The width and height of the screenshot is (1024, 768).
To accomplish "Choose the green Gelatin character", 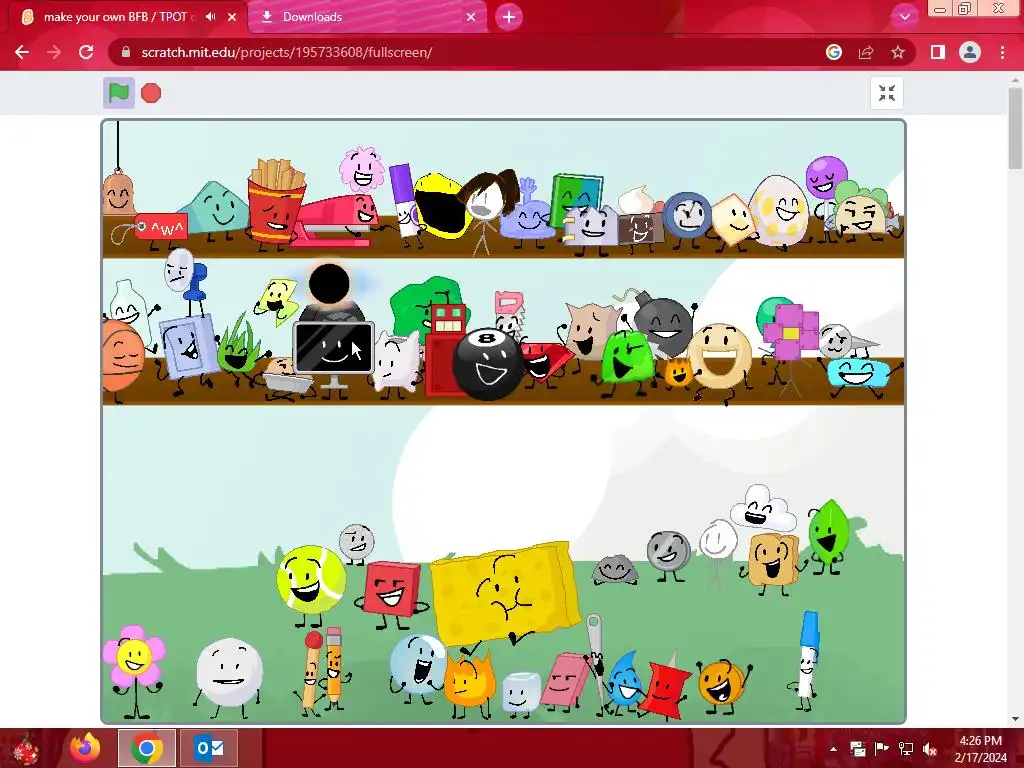I will (627, 356).
